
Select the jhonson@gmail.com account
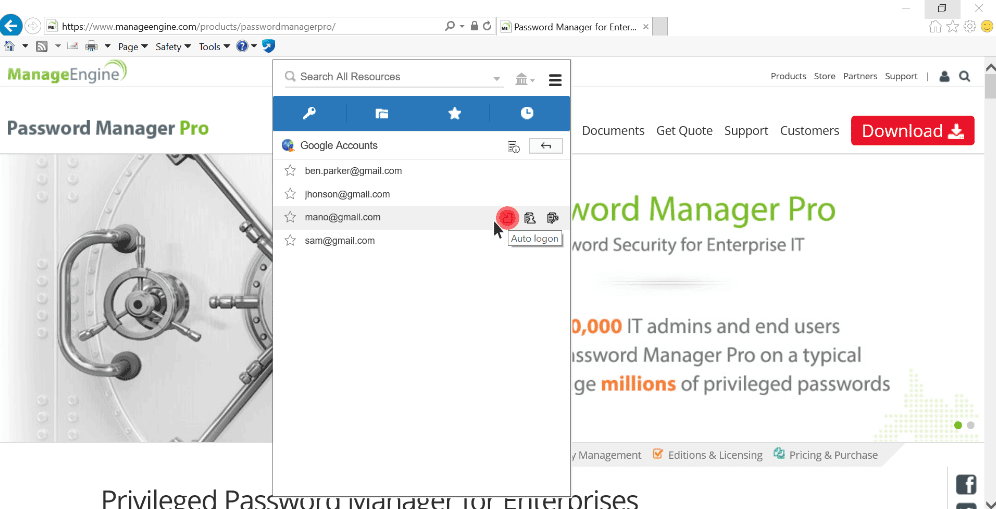347,194
